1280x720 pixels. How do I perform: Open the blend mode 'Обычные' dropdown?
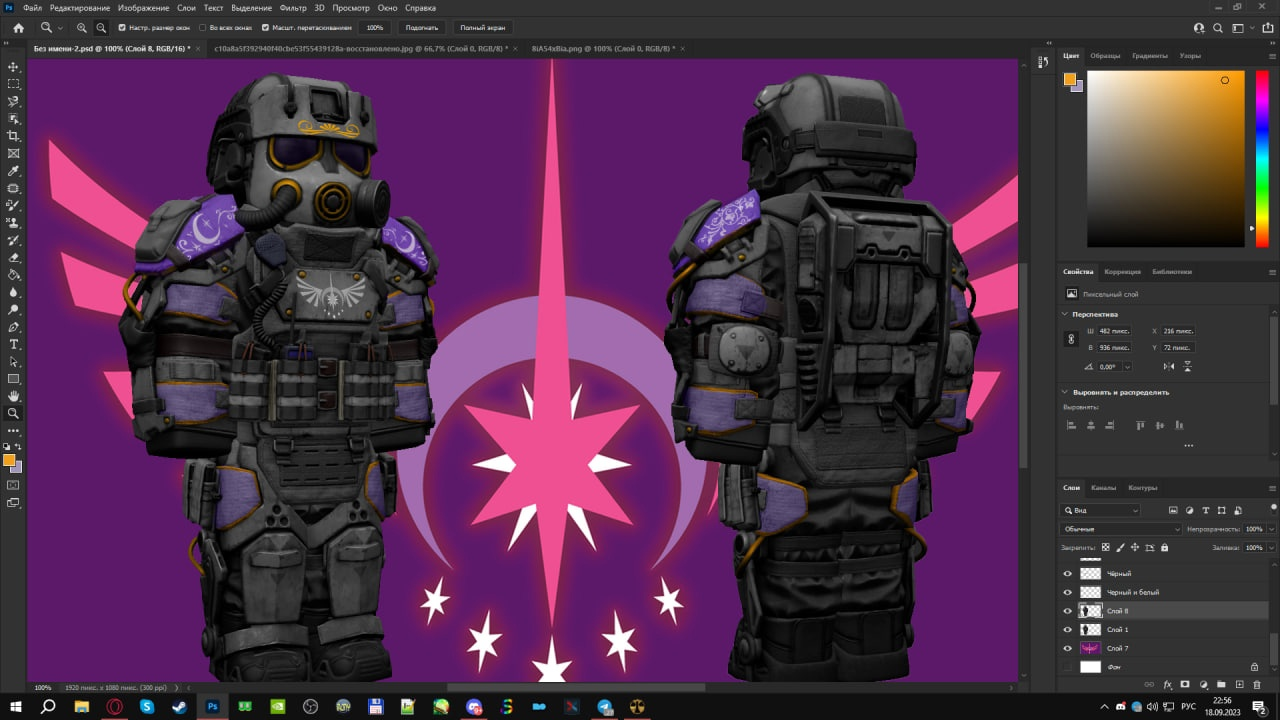(x=1121, y=529)
